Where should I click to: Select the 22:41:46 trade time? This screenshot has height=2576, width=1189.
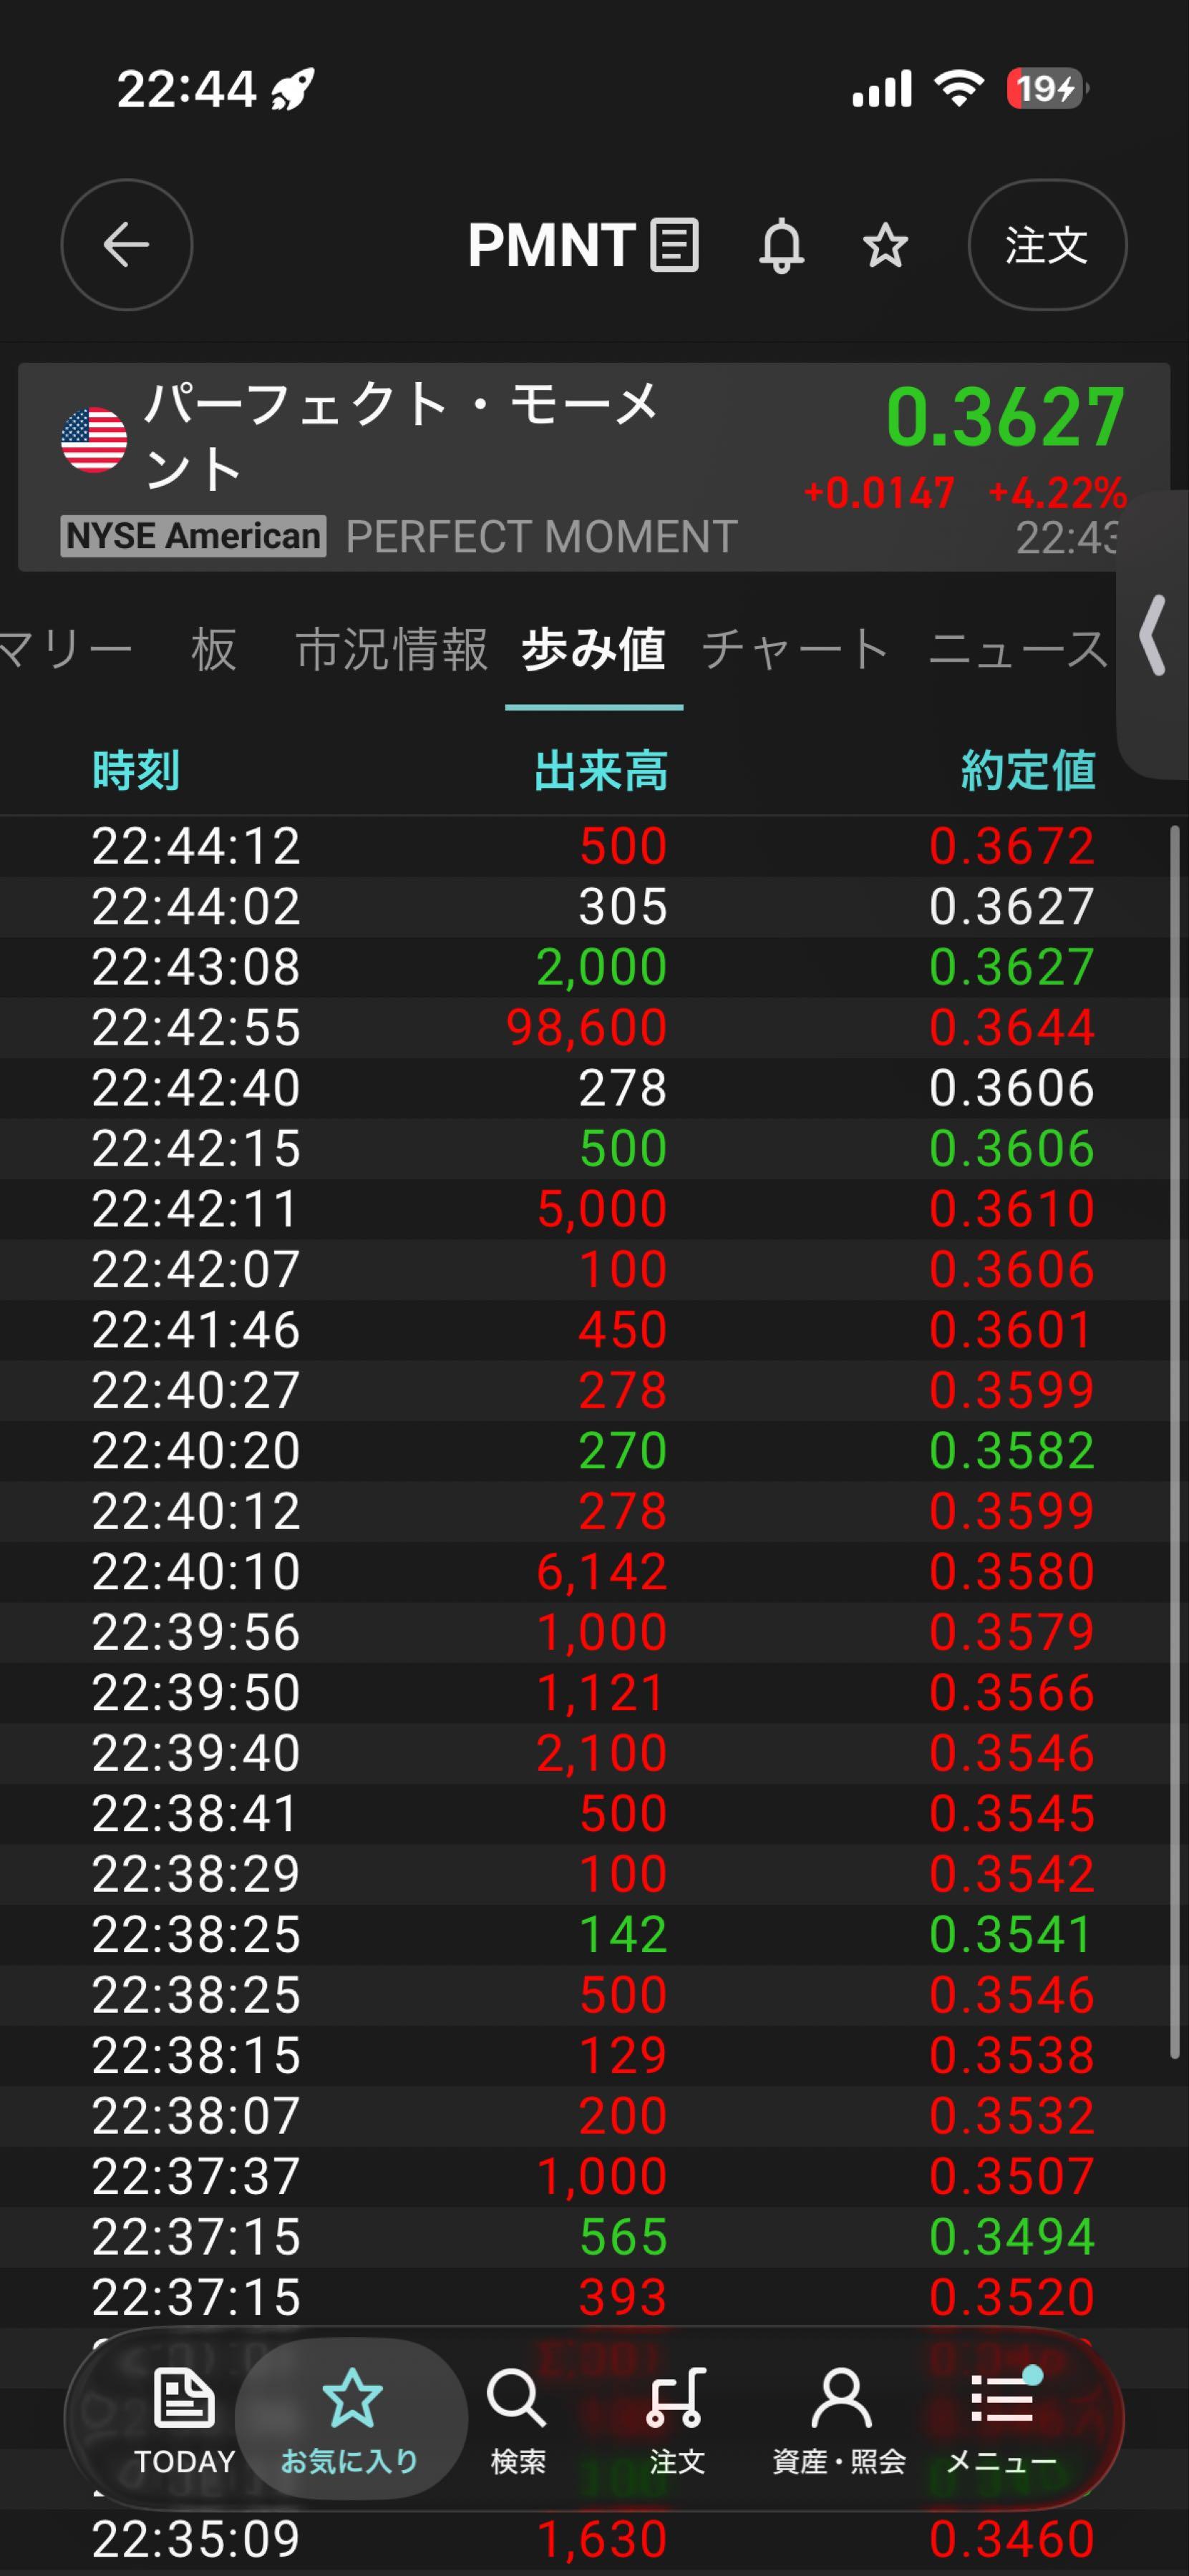[196, 1329]
